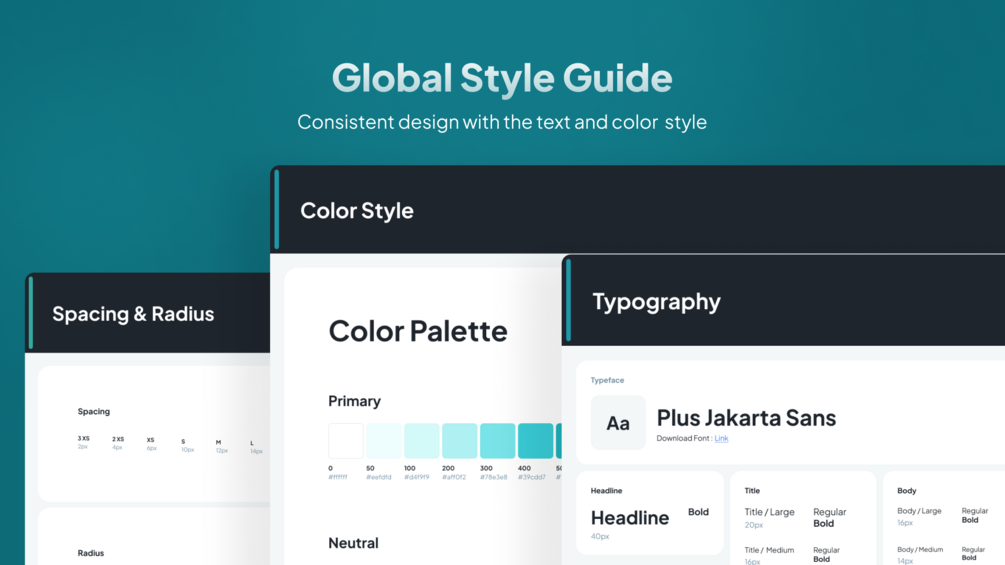Viewport: 1005px width, 565px height.
Task: Click the Body card label
Action: pyautogui.click(x=906, y=491)
